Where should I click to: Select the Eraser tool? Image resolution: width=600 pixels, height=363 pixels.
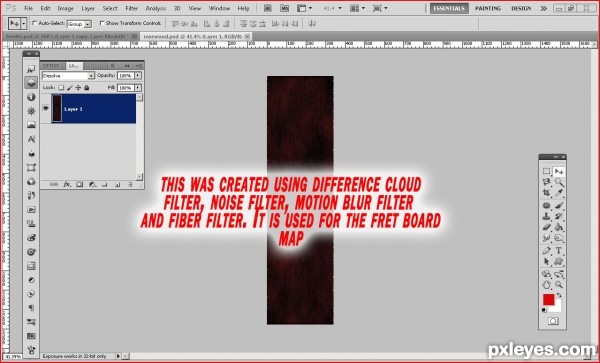(546, 228)
